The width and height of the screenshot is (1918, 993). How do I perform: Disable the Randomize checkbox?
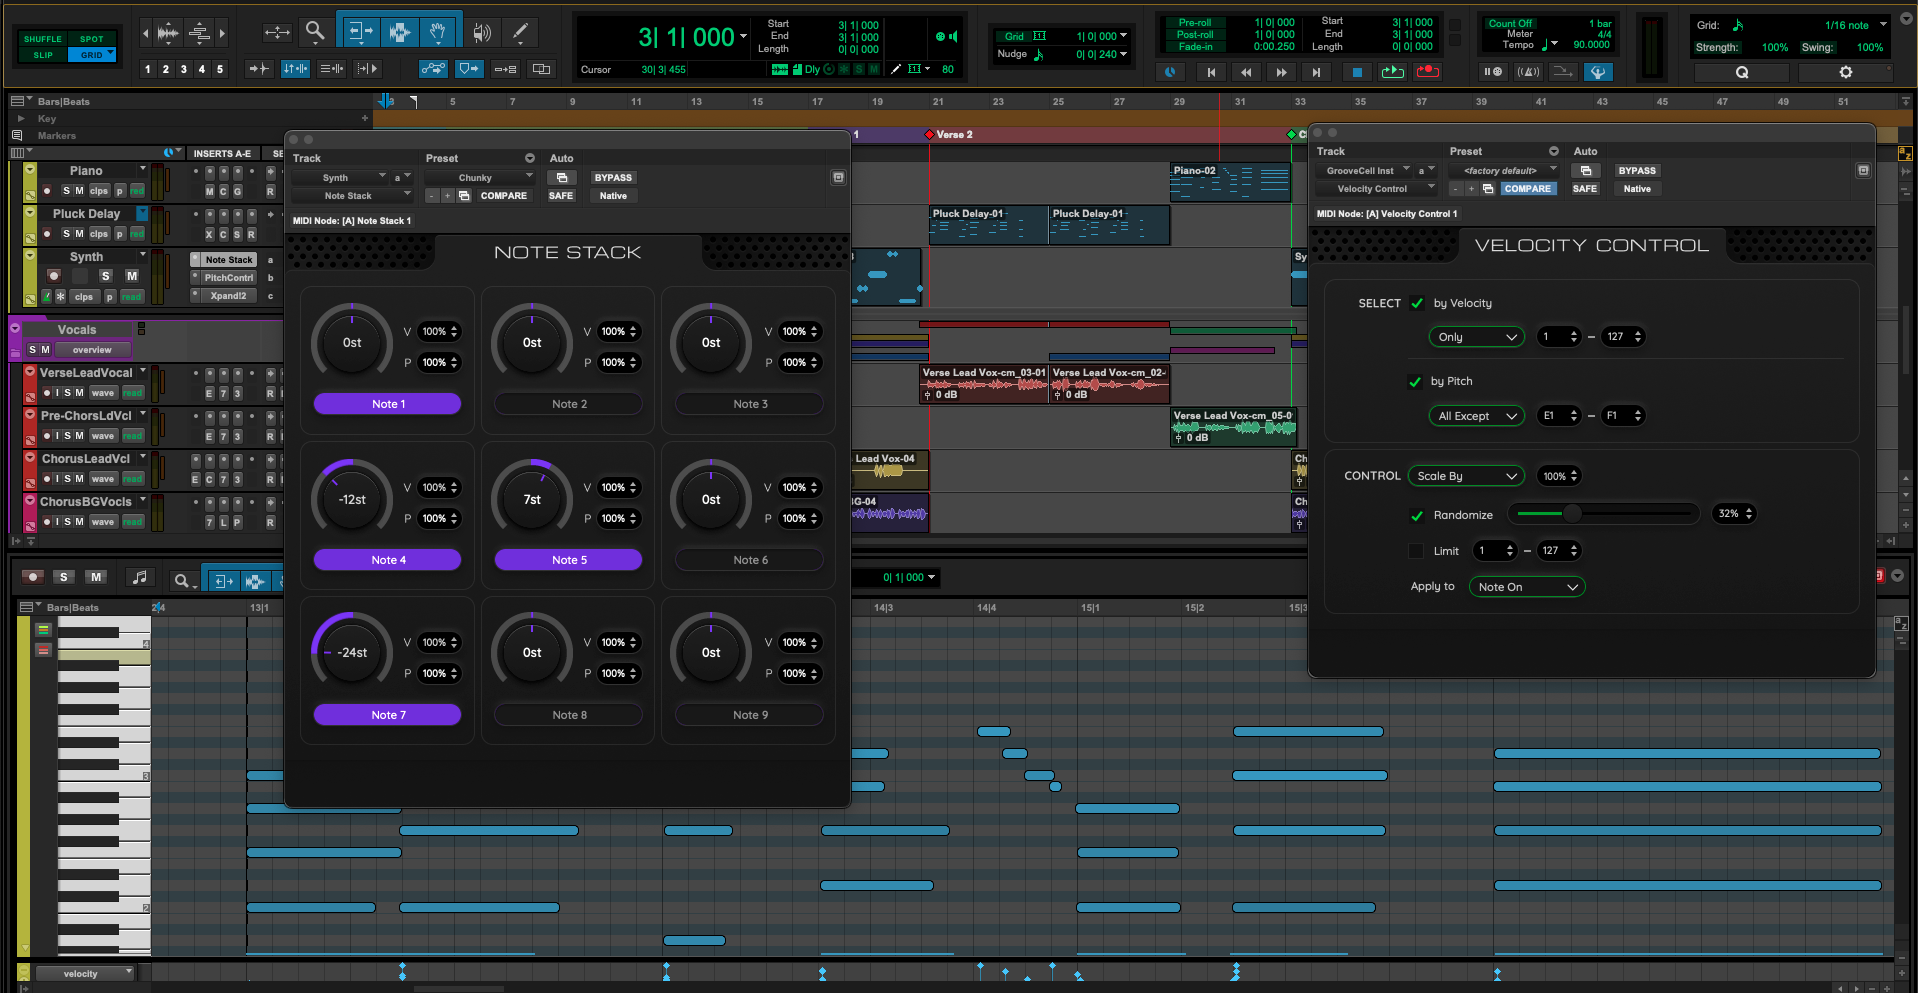(1416, 516)
